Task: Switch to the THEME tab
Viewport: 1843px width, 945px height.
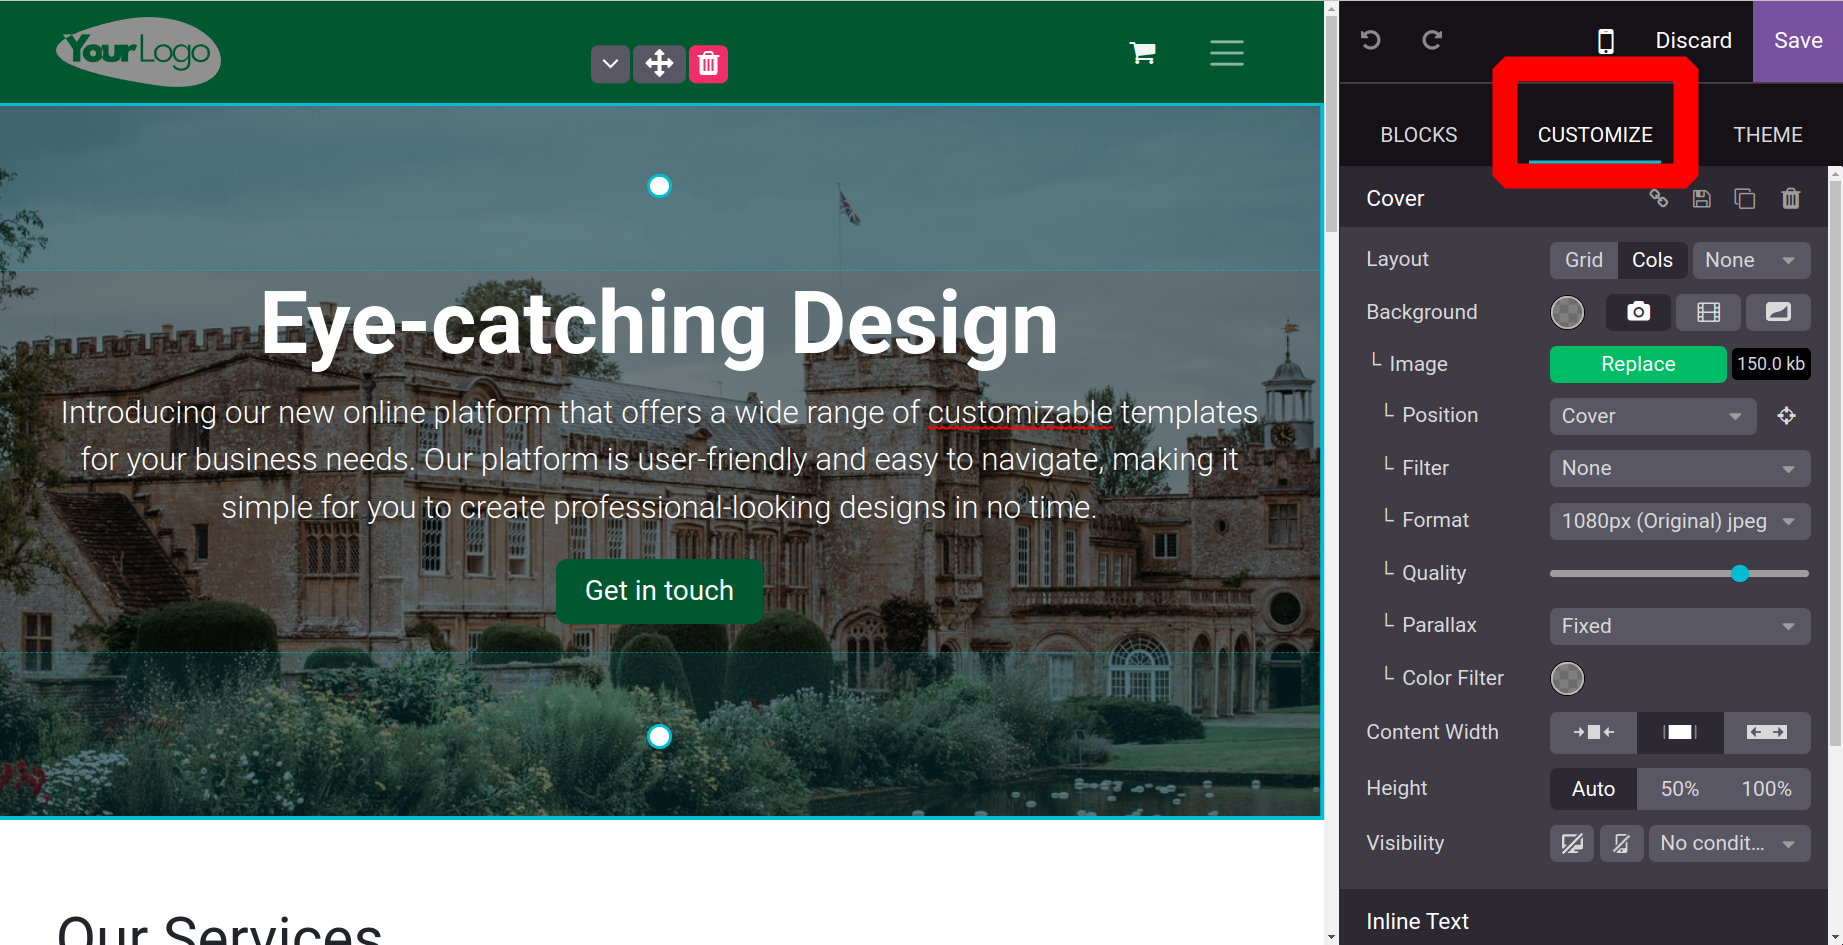Action: click(1767, 135)
